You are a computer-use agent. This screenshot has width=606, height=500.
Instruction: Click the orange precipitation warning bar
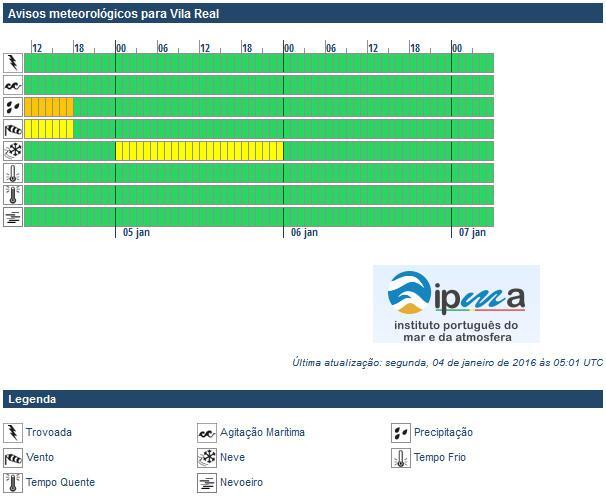click(x=49, y=107)
